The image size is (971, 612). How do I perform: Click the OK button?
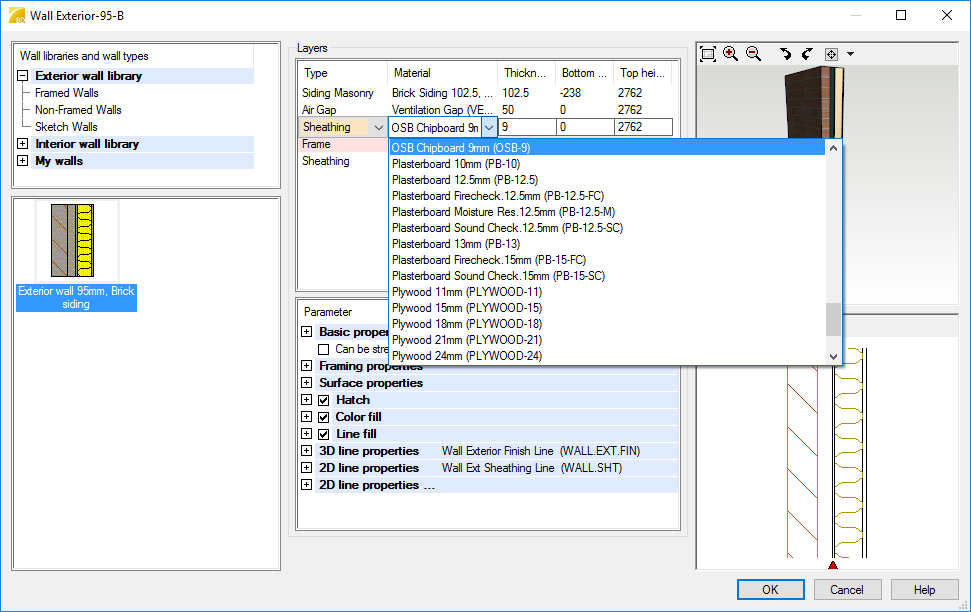pyautogui.click(x=770, y=590)
